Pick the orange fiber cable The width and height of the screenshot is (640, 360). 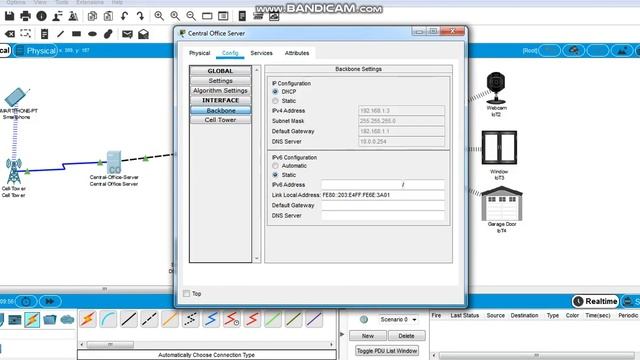170,319
